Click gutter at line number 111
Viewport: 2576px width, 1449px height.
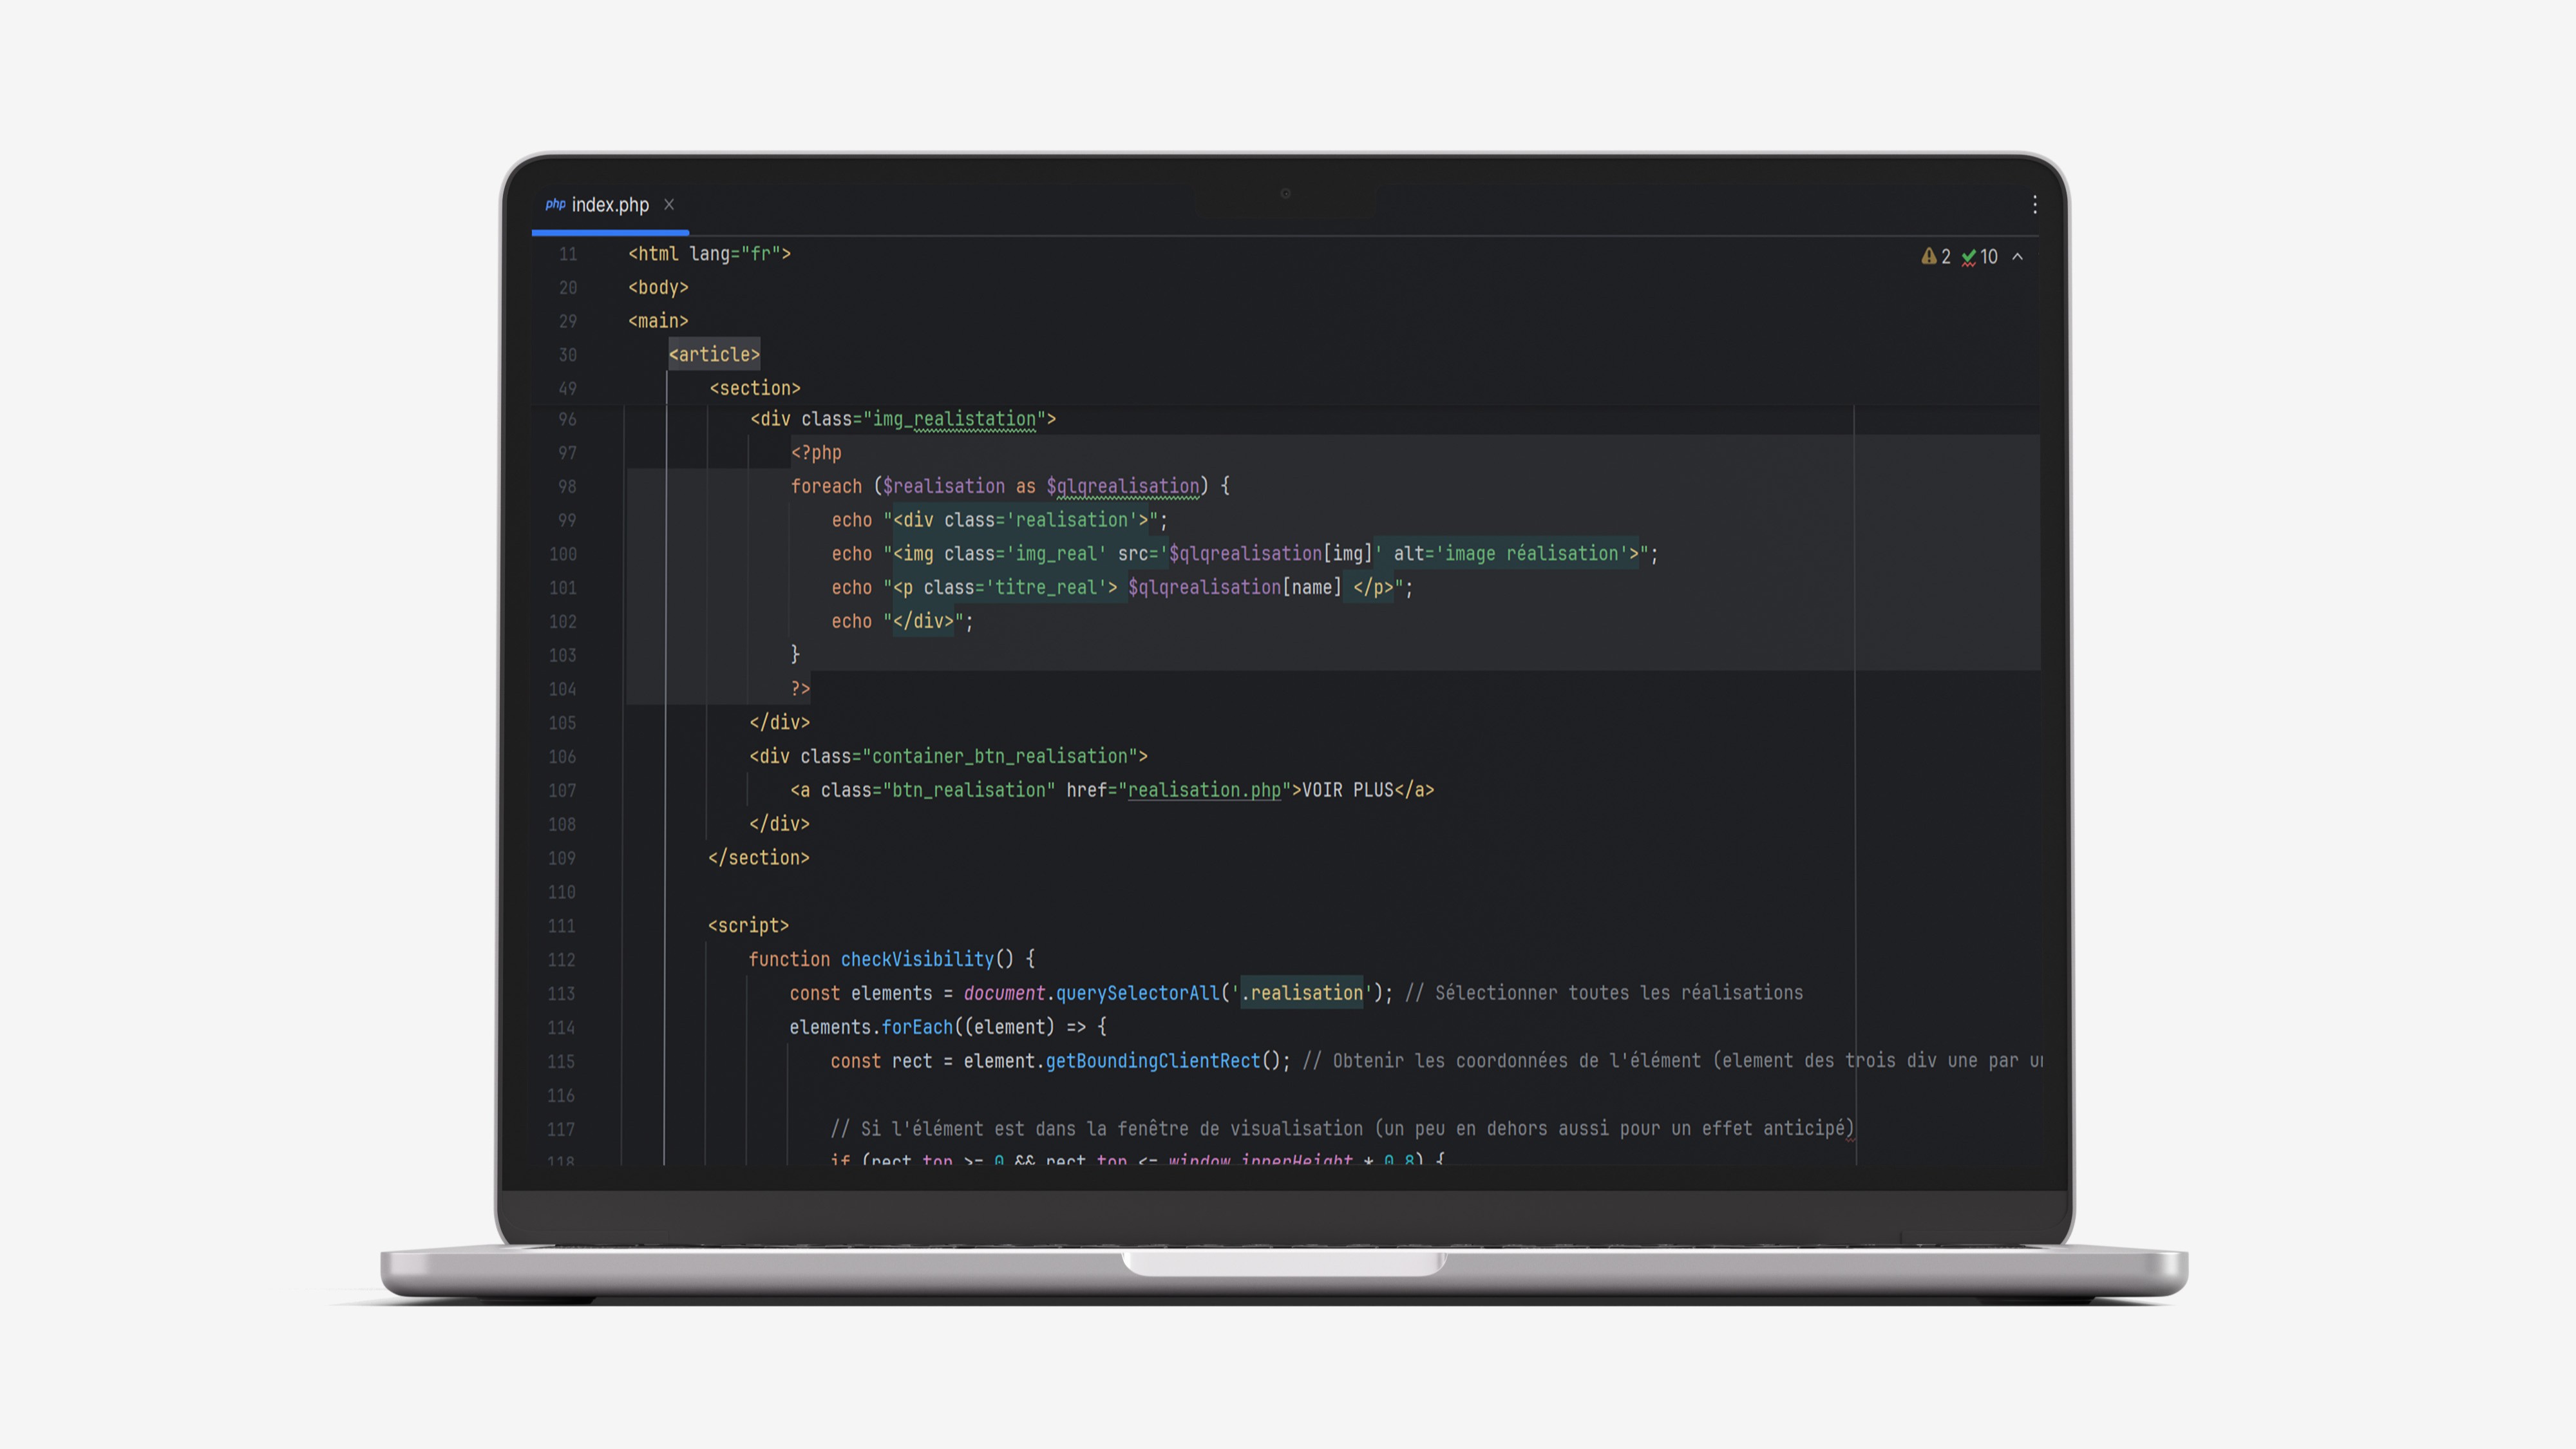(561, 926)
